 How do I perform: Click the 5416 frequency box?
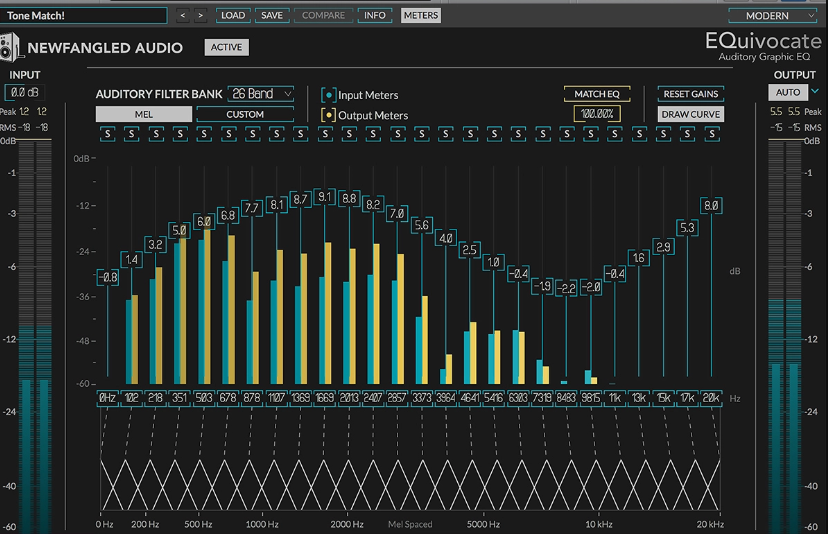click(494, 398)
